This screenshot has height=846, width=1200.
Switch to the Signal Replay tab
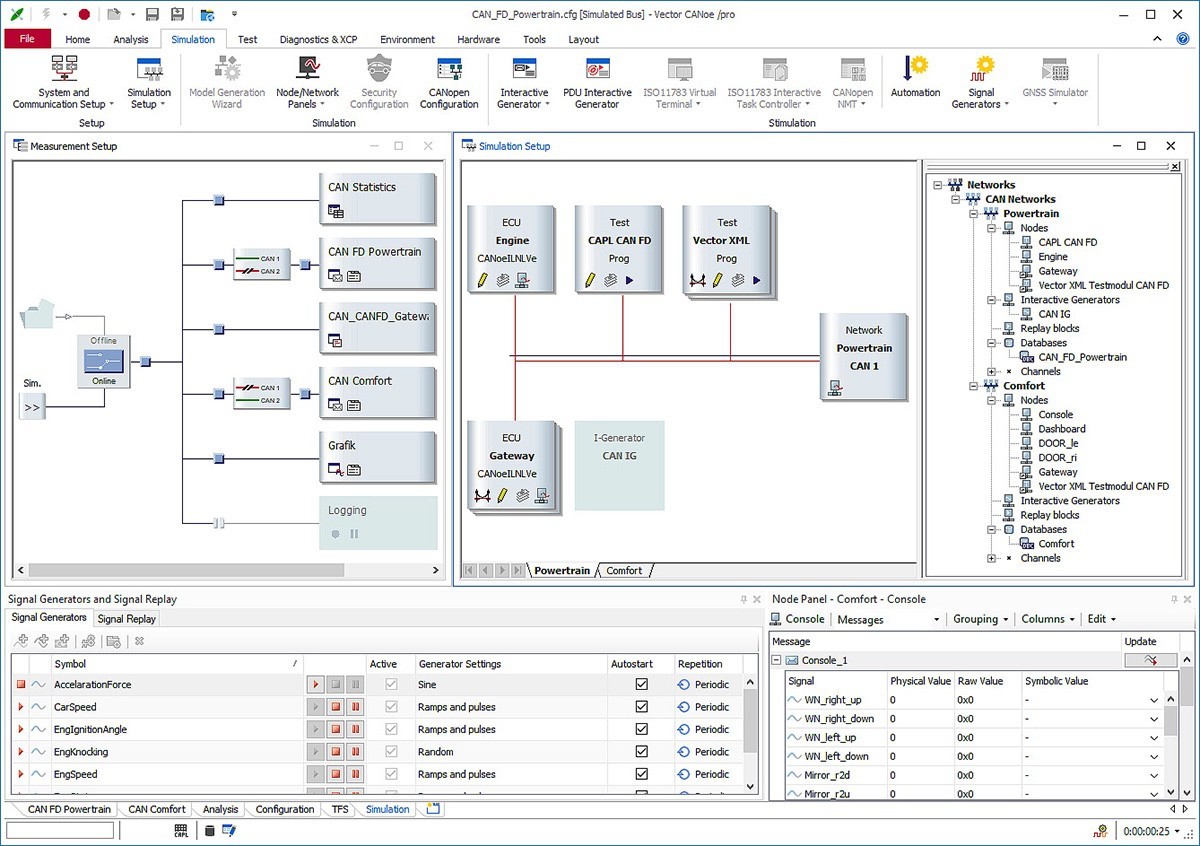click(126, 619)
